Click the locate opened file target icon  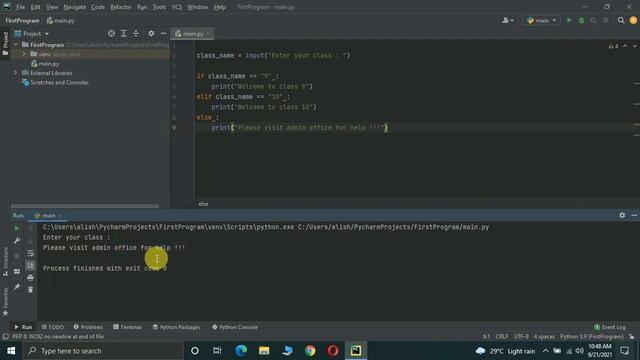(111, 33)
